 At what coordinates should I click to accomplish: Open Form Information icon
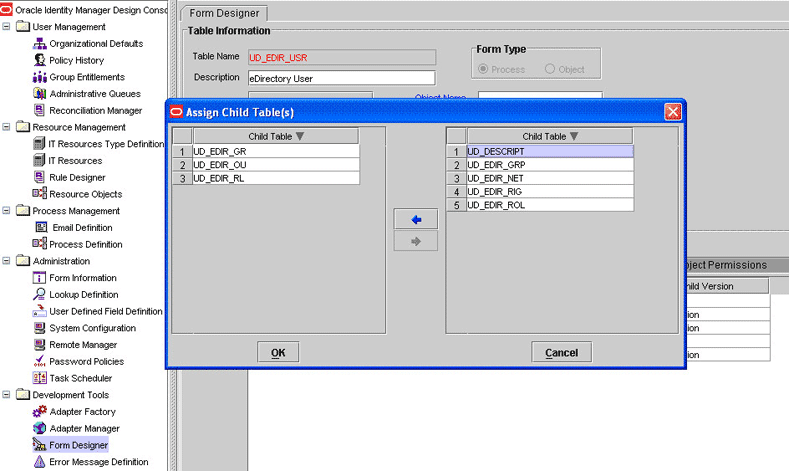39,278
